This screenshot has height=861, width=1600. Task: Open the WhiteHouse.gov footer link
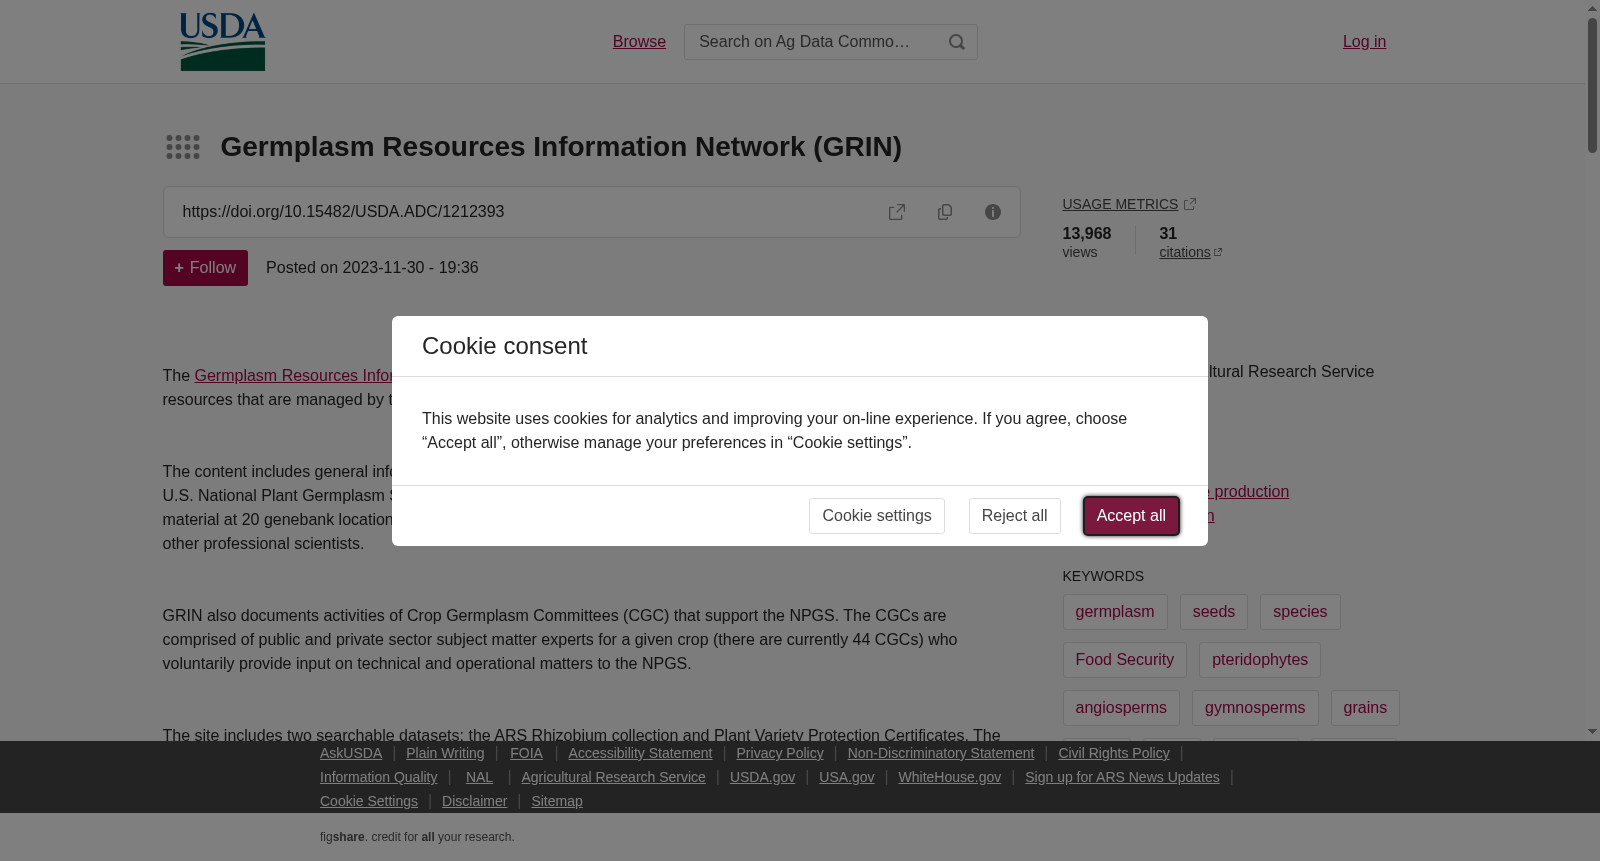949,777
